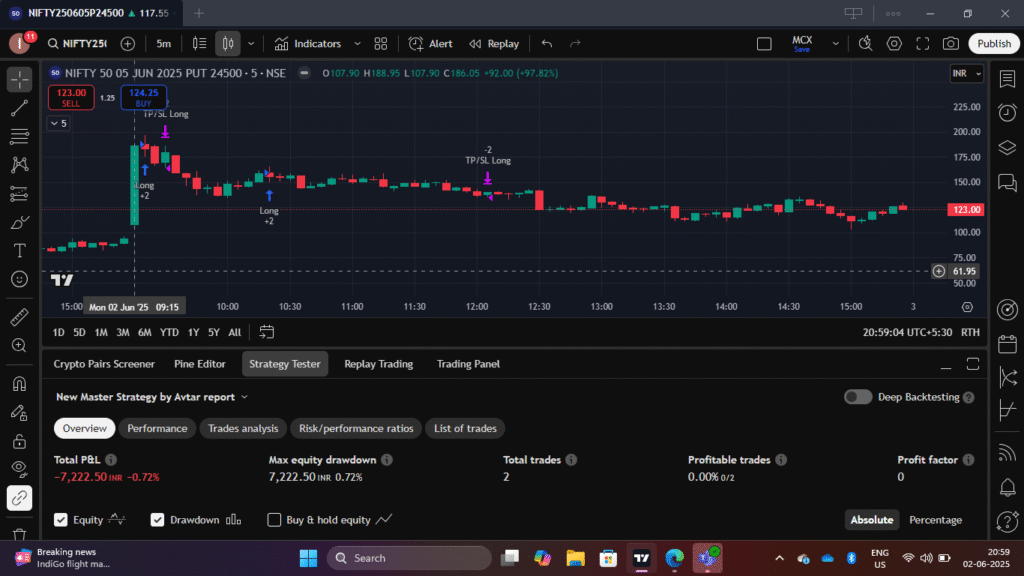Viewport: 1024px width, 576px height.
Task: Click the 123.00 SELL button
Action: tap(71, 97)
